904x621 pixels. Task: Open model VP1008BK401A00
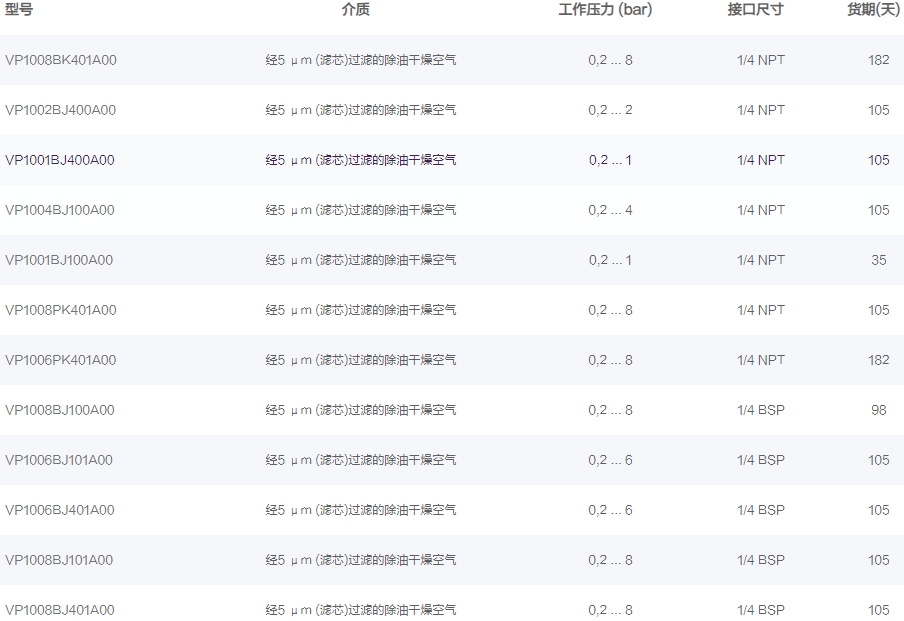pyautogui.click(x=61, y=60)
